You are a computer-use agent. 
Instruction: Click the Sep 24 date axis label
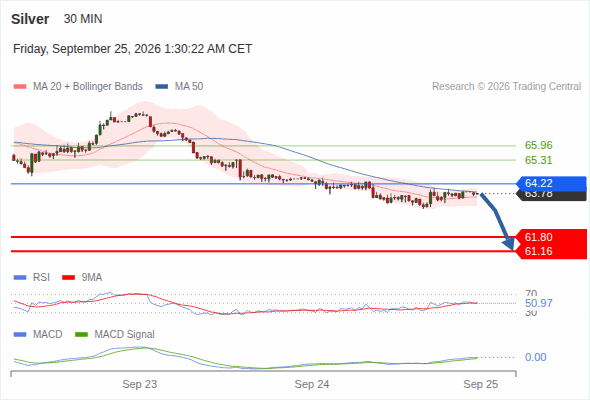[312, 384]
